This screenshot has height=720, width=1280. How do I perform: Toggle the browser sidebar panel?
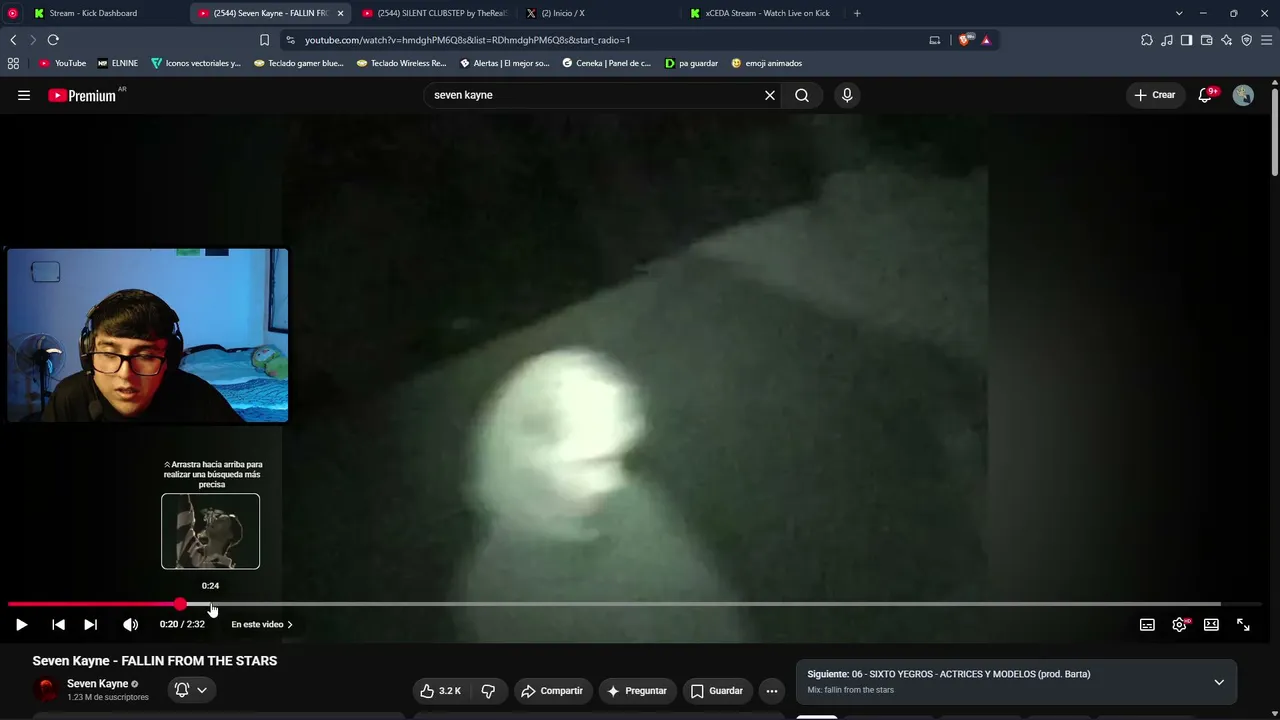[1186, 40]
